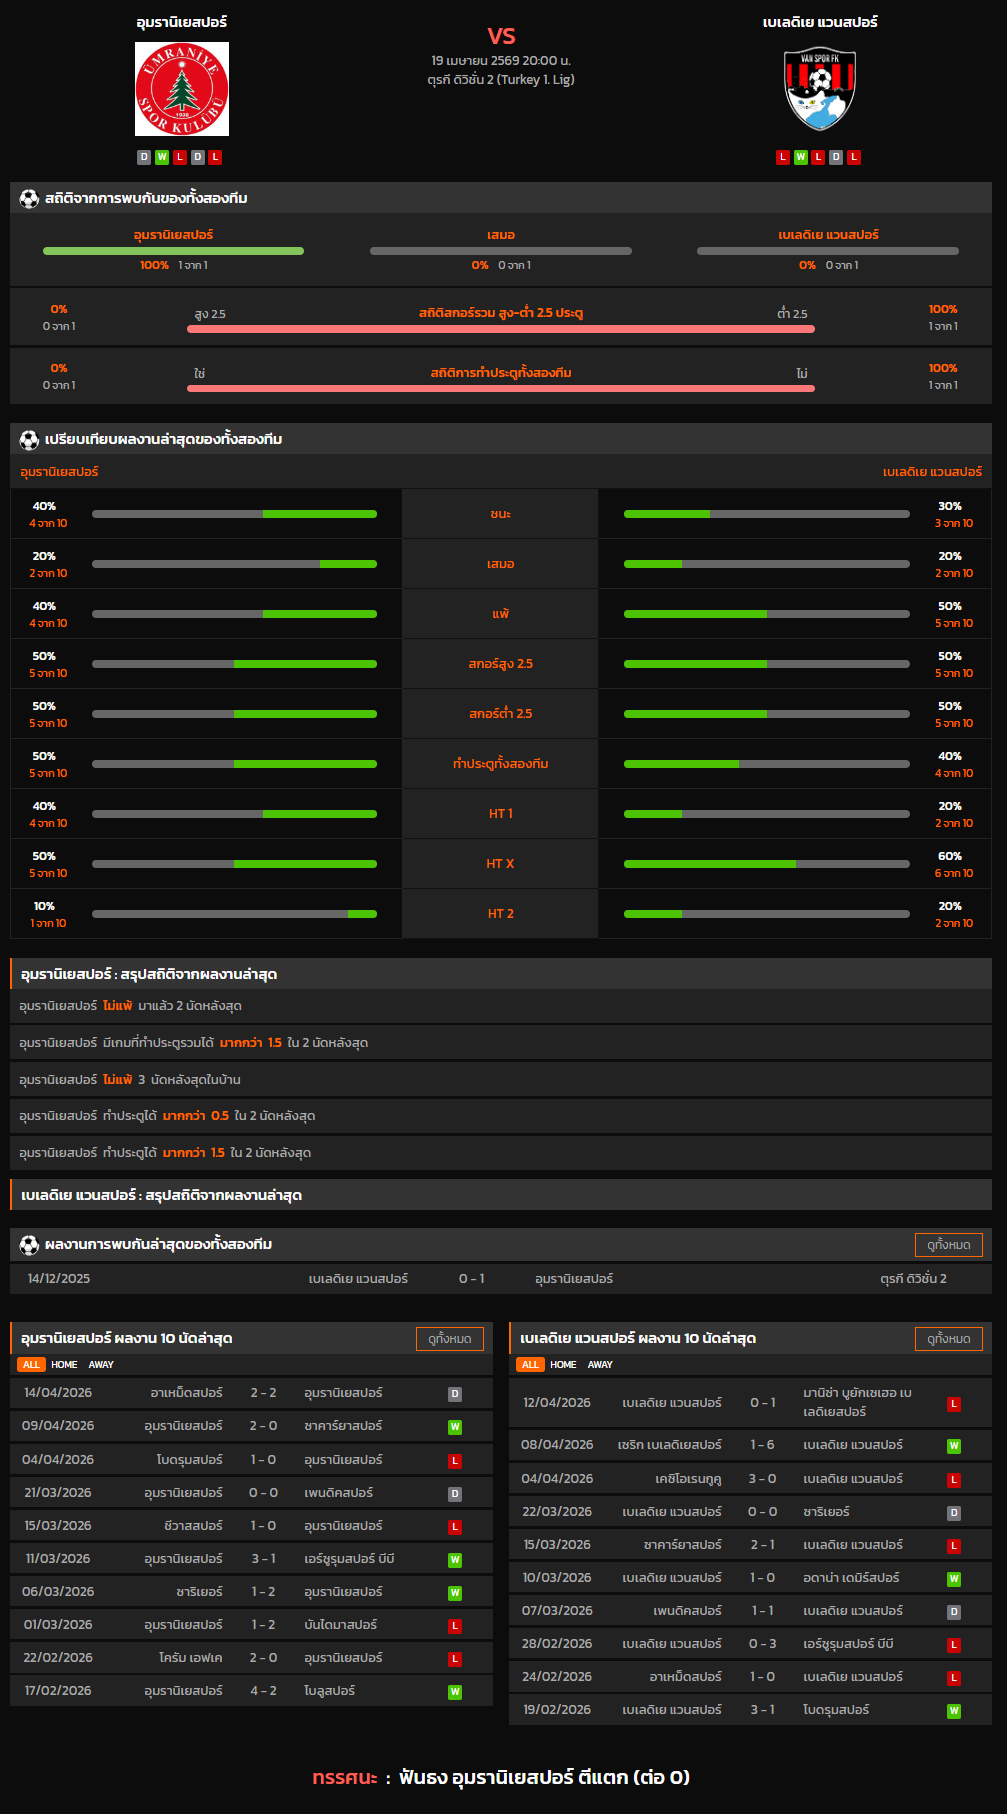Click 'ดูทั้งหมด' button in head-to-head results section
The width and height of the screenshot is (1007, 1814).
point(948,1244)
